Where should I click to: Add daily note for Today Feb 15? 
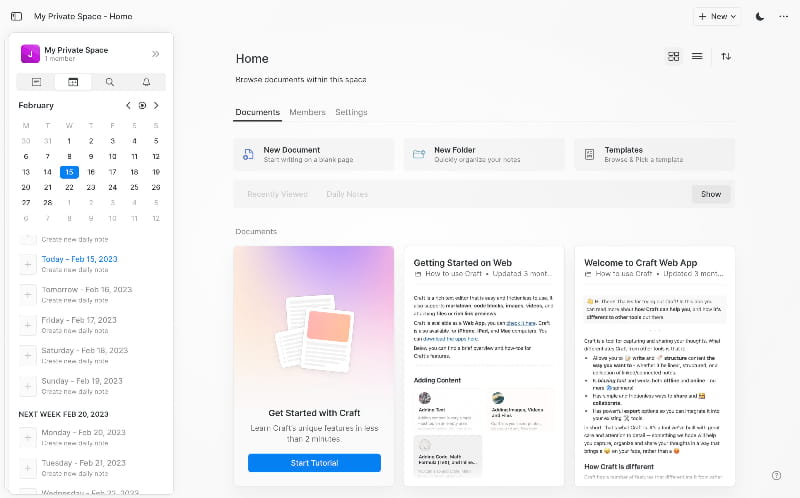coord(28,264)
